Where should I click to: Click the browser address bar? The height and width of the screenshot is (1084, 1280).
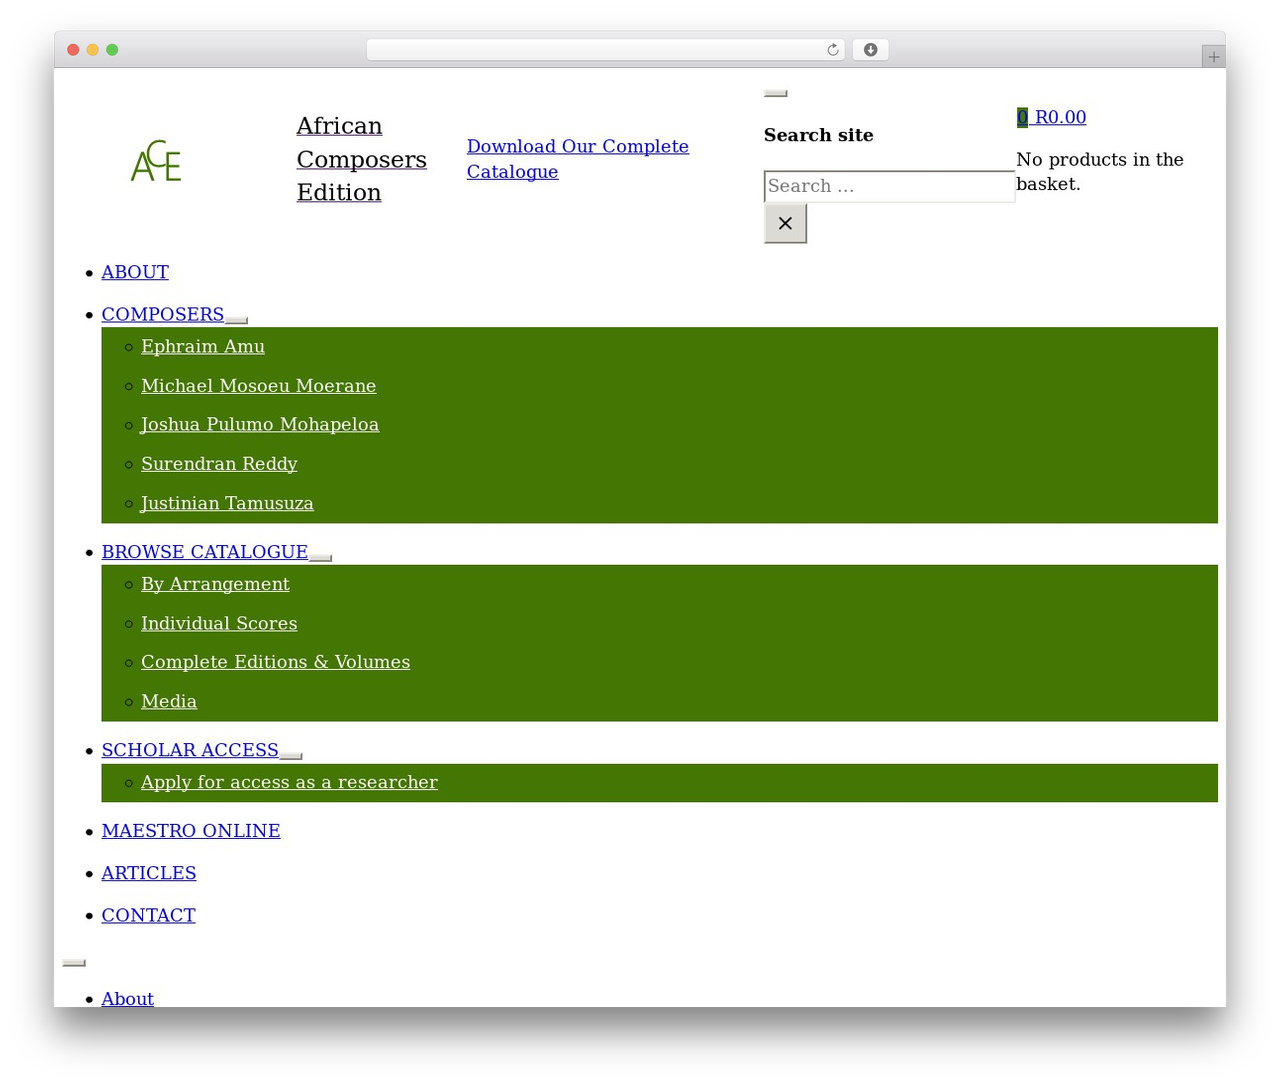tap(606, 50)
